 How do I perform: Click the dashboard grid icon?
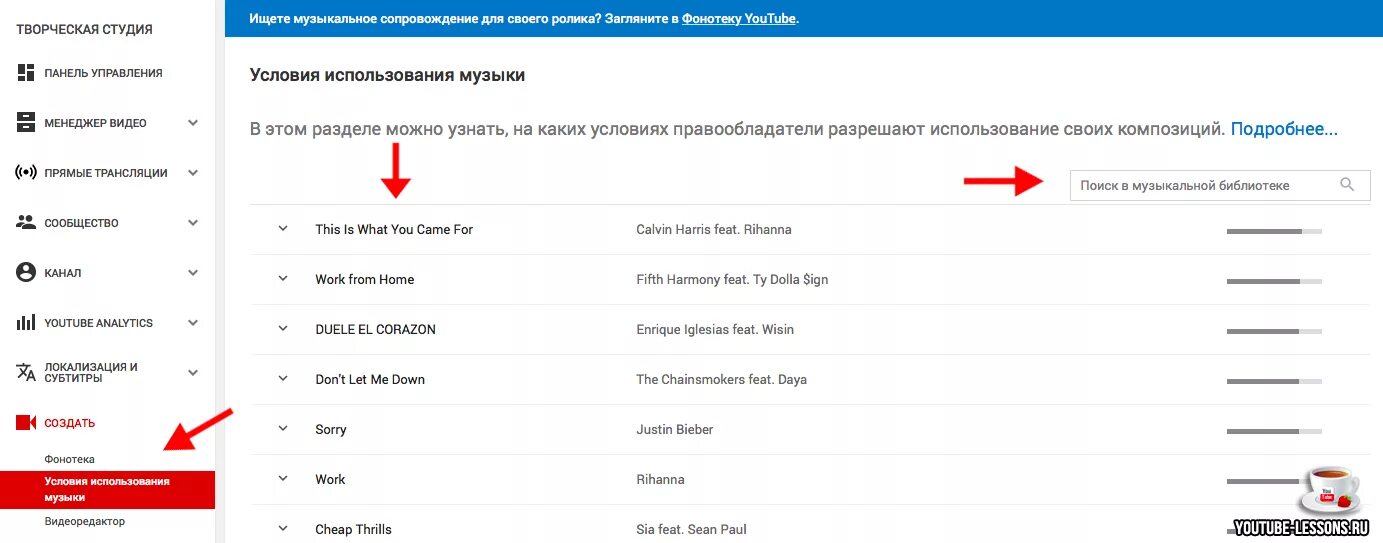point(26,73)
